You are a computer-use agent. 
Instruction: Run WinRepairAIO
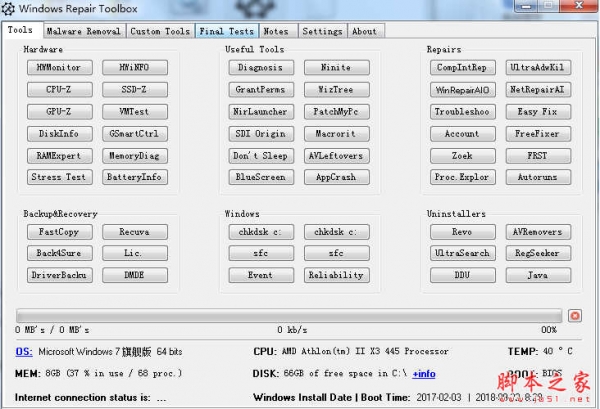[463, 90]
